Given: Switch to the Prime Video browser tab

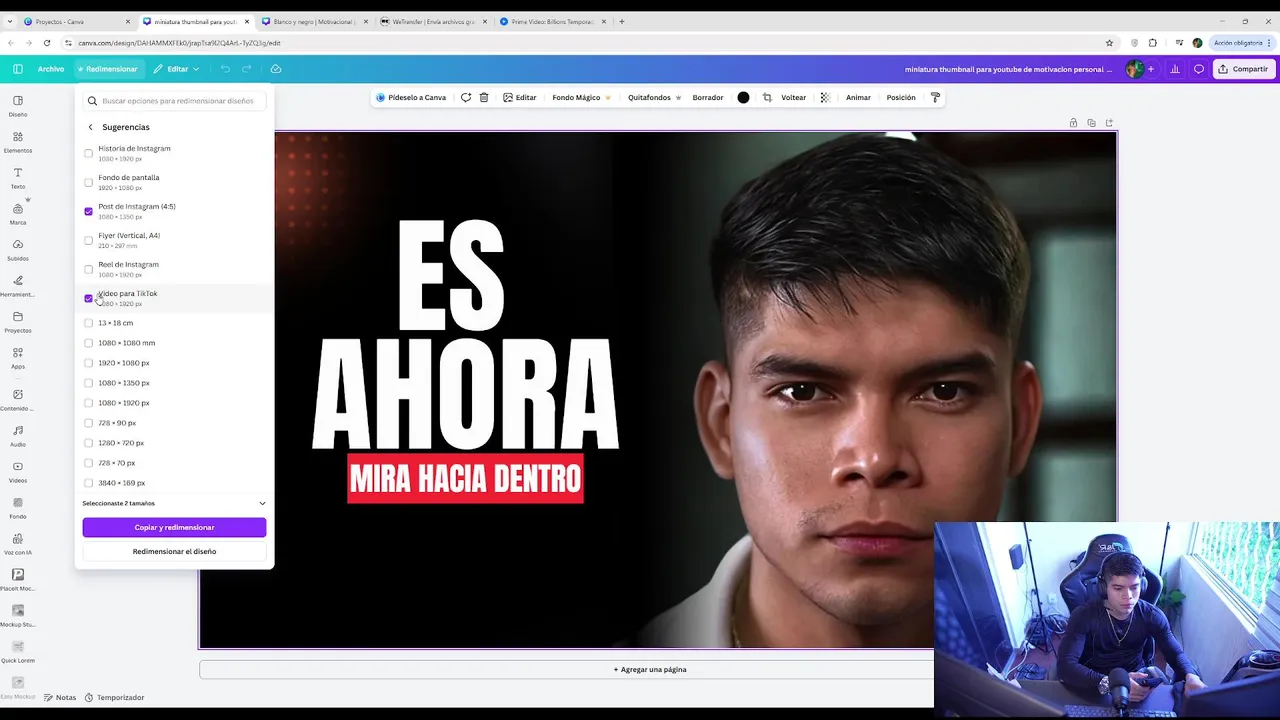Looking at the screenshot, I should [x=552, y=21].
